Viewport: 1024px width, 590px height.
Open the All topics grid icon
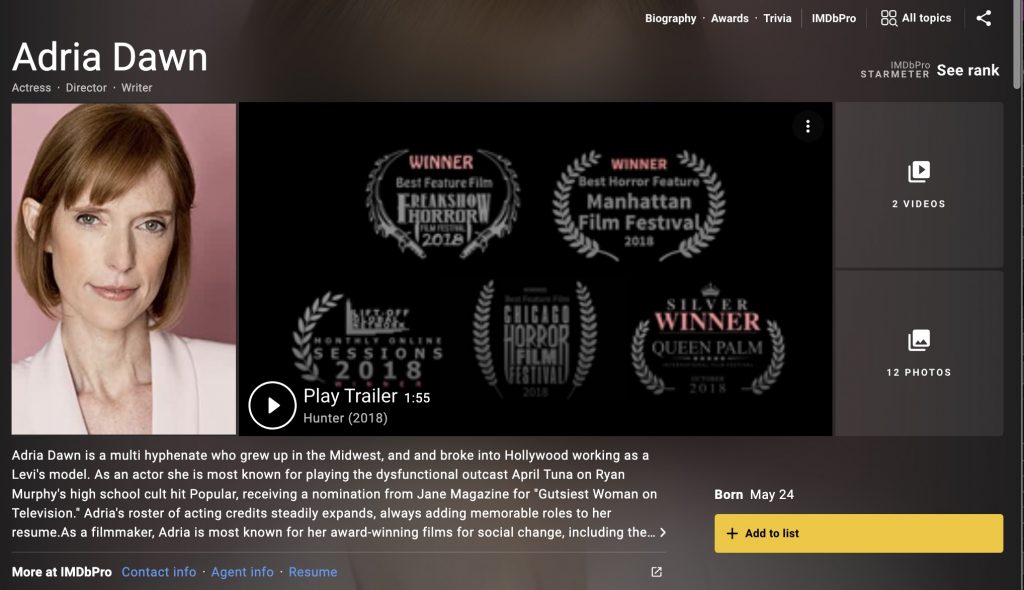(x=888, y=18)
